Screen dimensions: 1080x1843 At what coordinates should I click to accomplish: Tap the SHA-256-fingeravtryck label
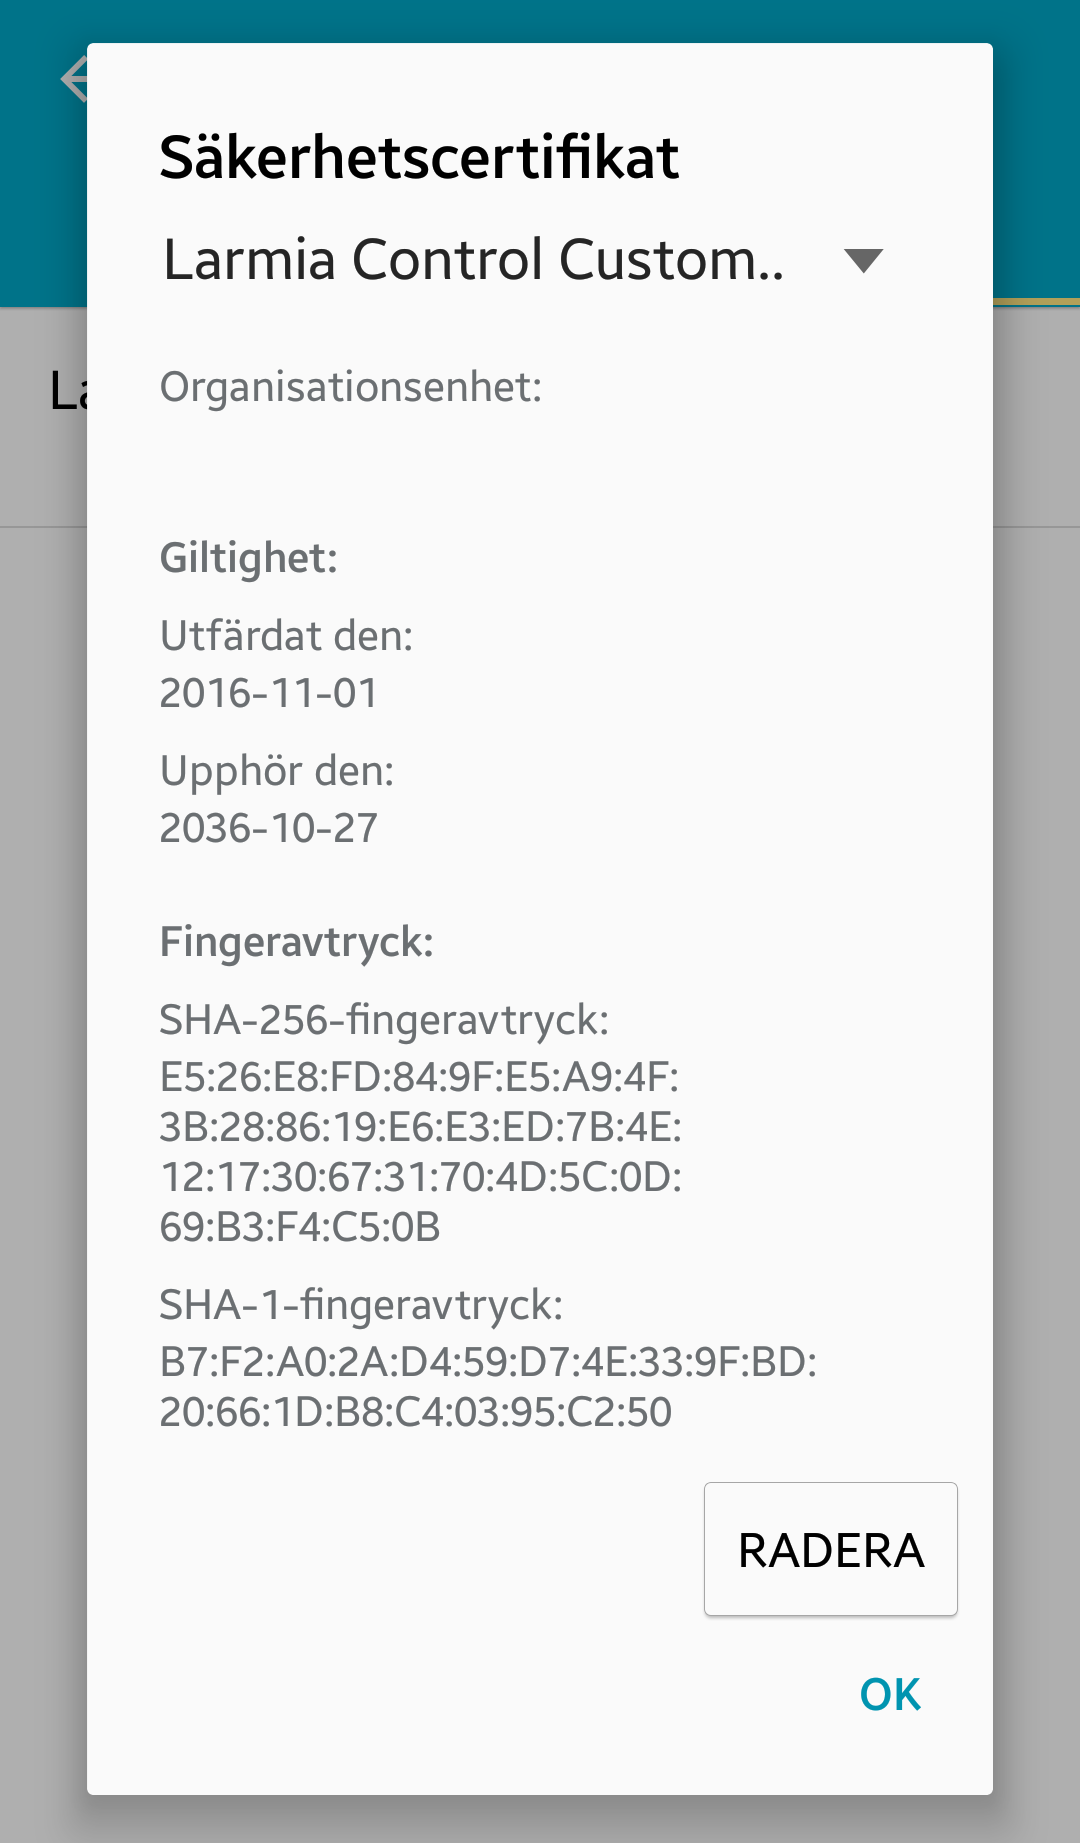pos(384,1020)
